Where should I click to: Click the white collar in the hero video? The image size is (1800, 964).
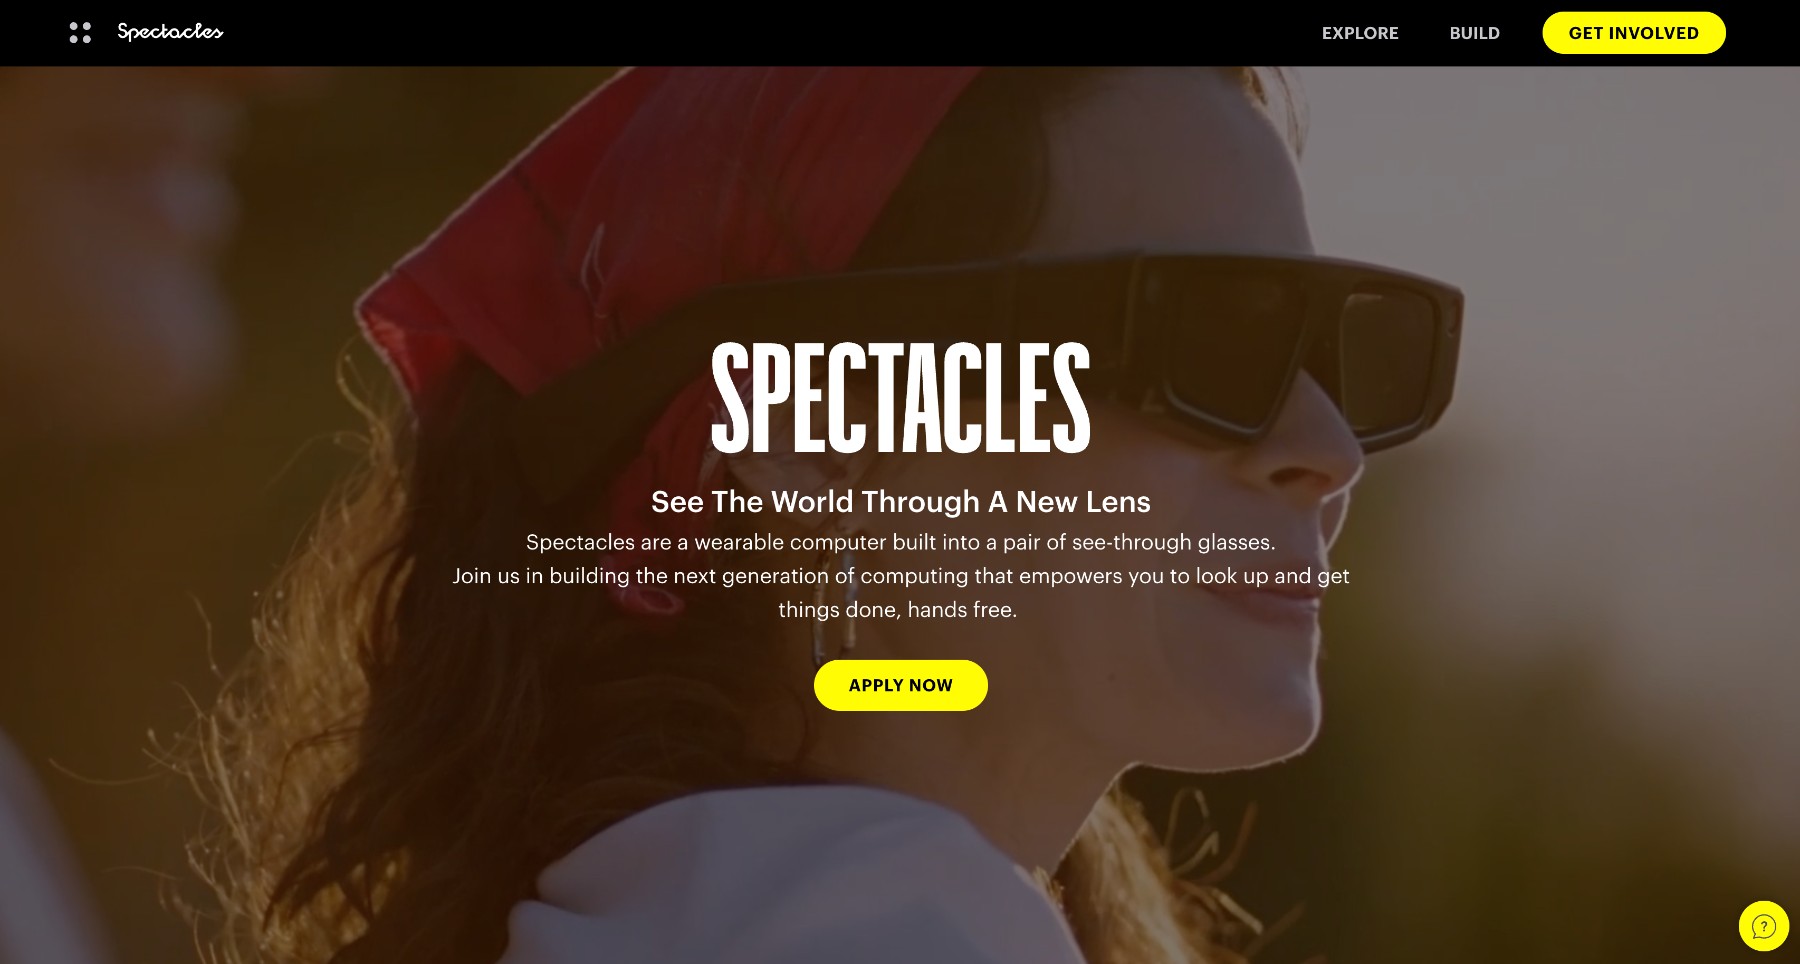[x=800, y=880]
